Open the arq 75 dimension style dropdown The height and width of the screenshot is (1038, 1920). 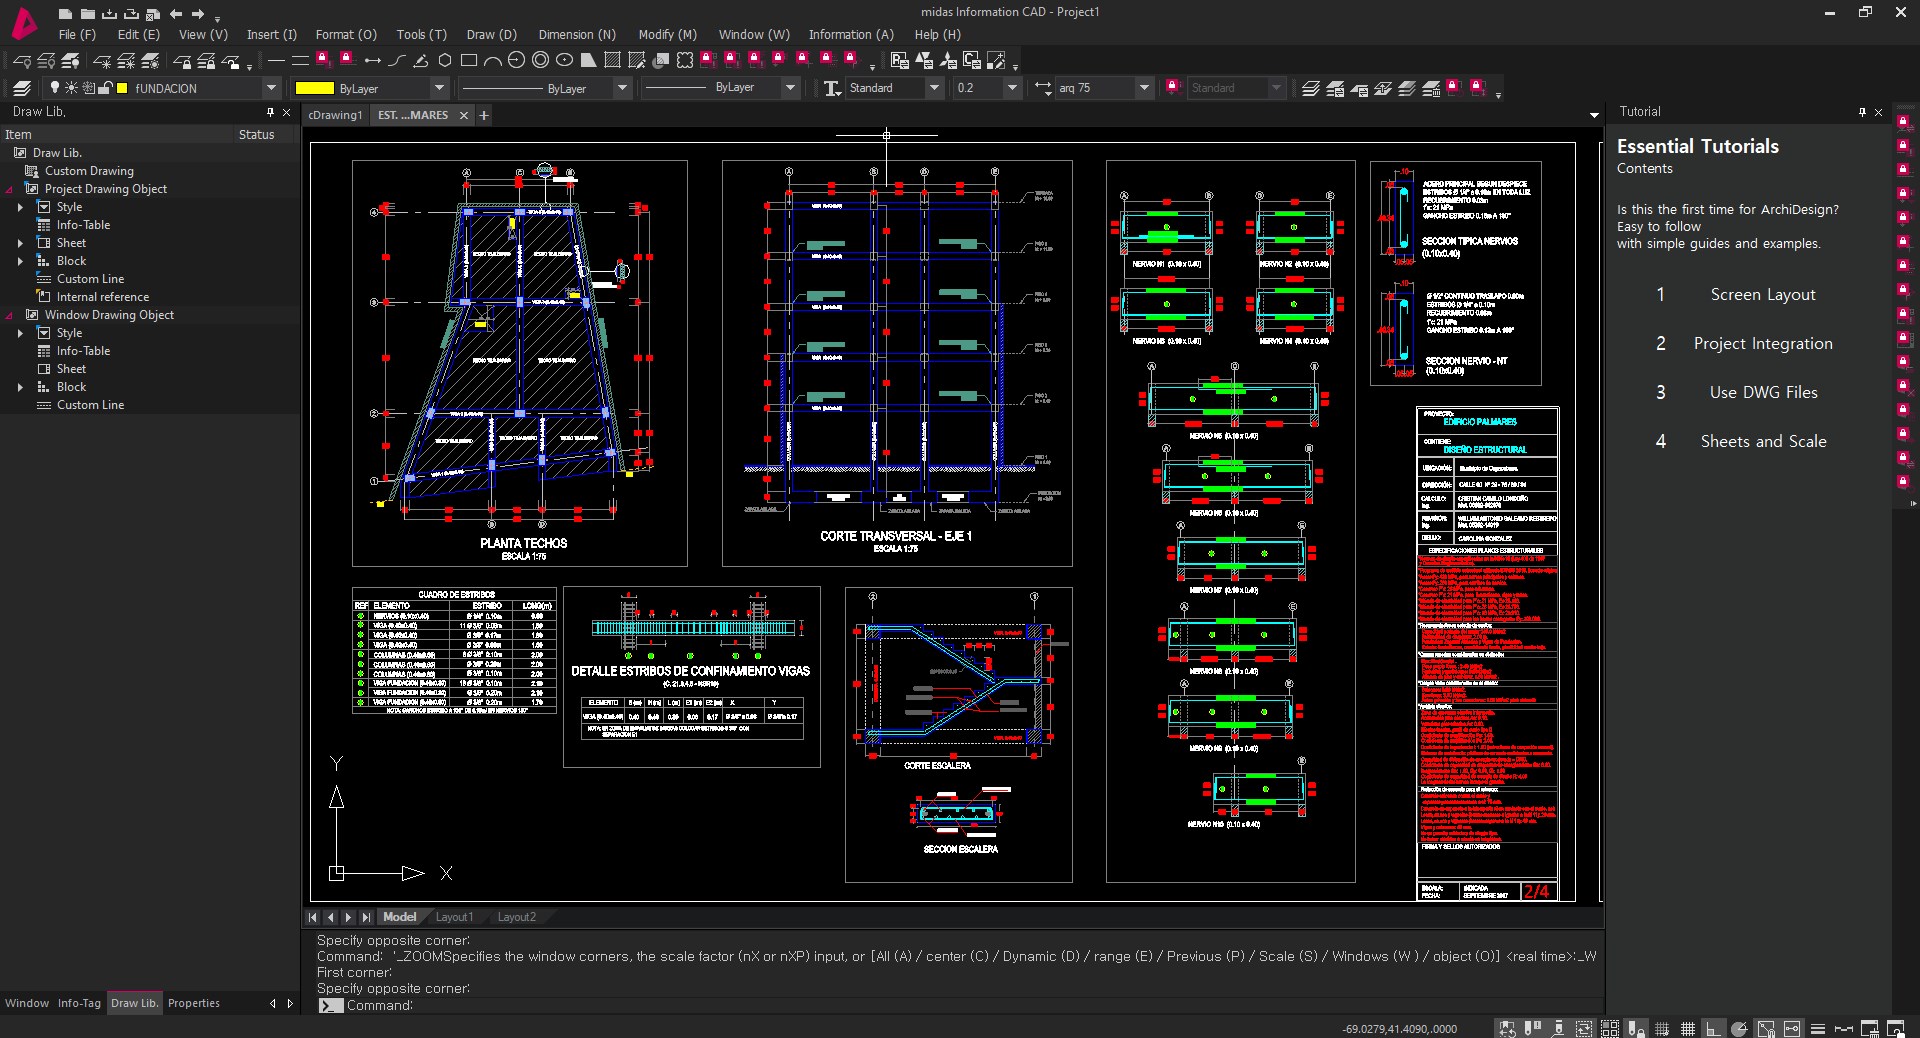[1144, 88]
